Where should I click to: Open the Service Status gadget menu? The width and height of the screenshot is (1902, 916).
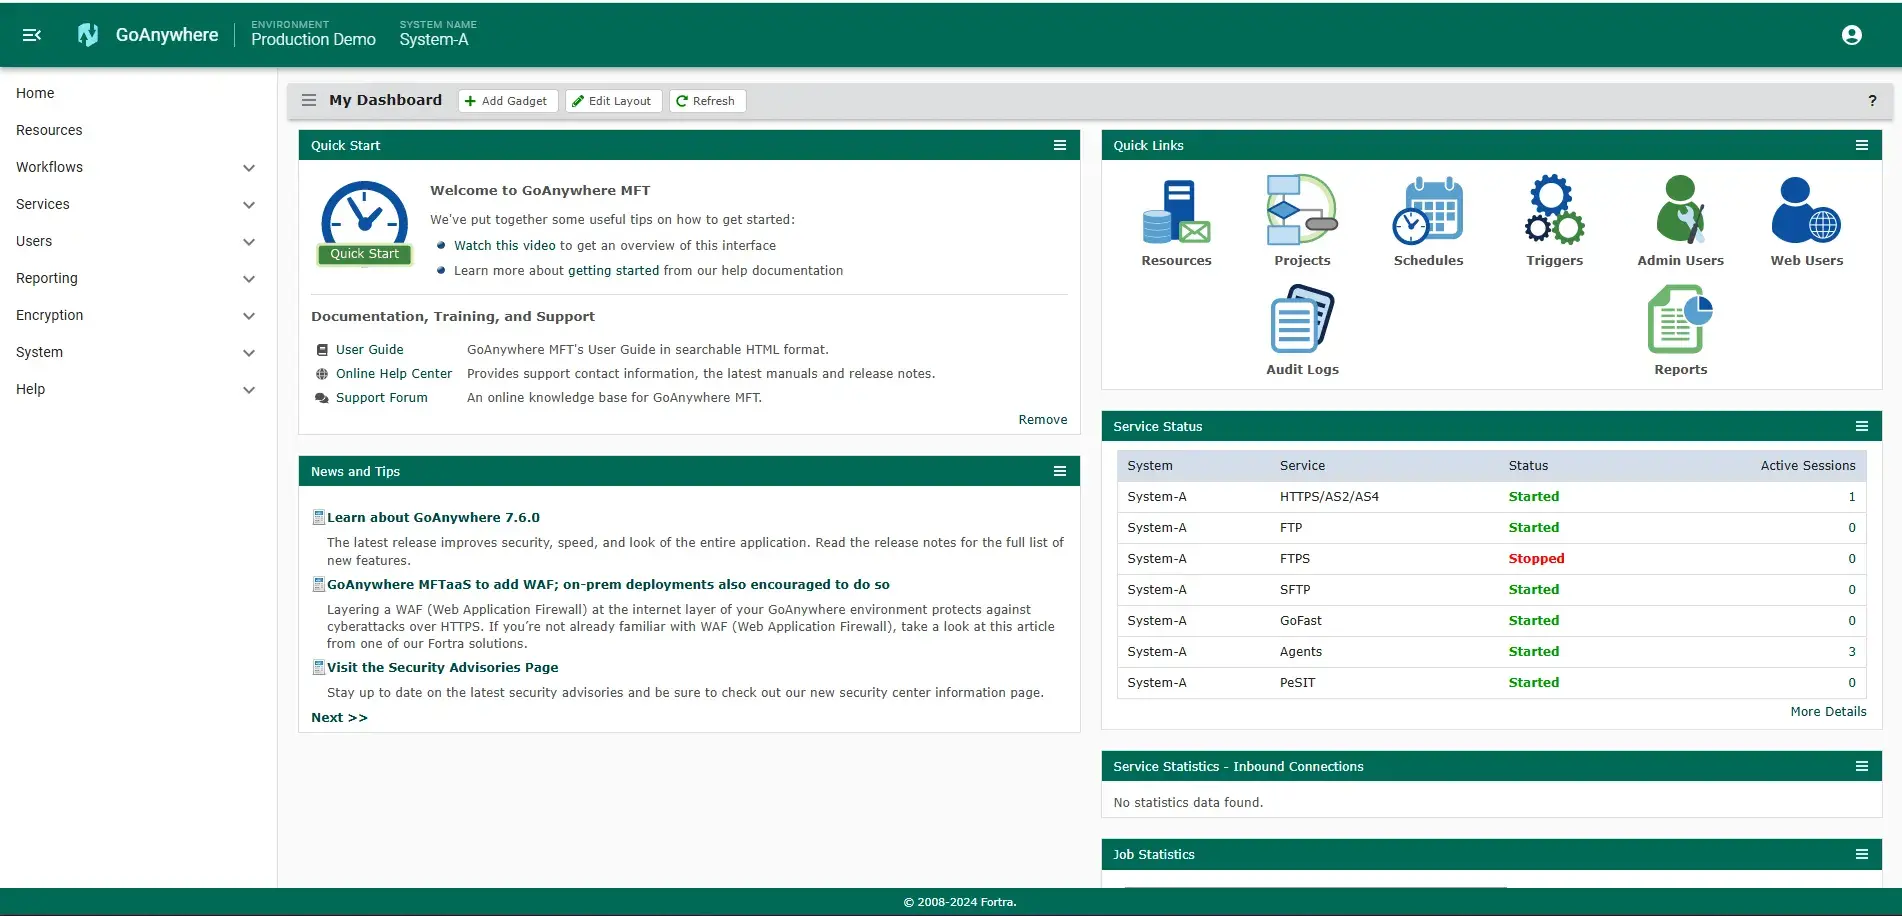point(1861,426)
